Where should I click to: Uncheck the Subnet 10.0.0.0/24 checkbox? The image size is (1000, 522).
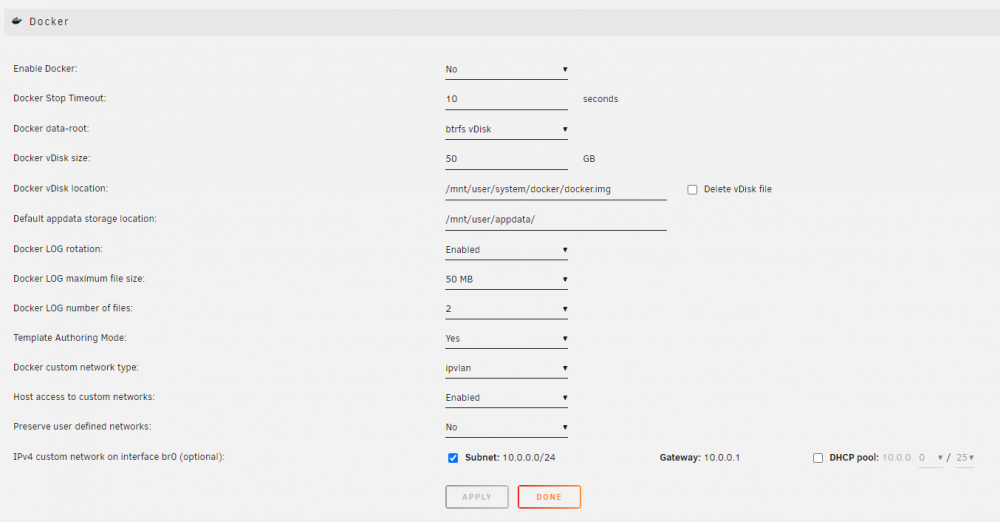453,458
